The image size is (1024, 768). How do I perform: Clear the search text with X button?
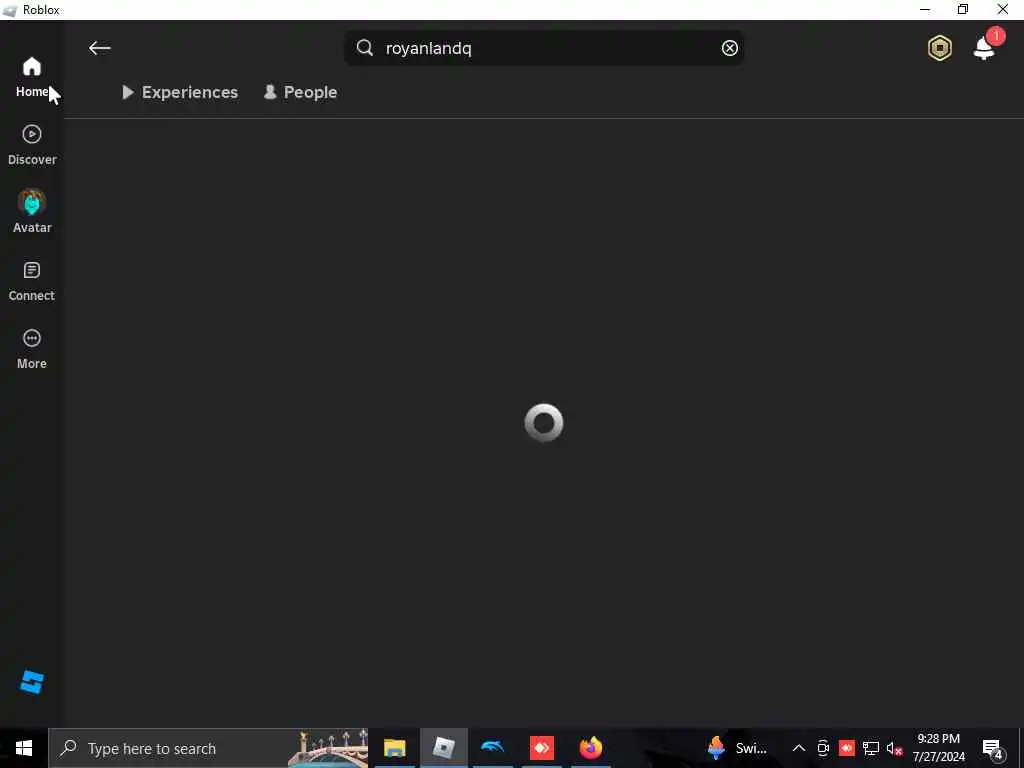(729, 48)
